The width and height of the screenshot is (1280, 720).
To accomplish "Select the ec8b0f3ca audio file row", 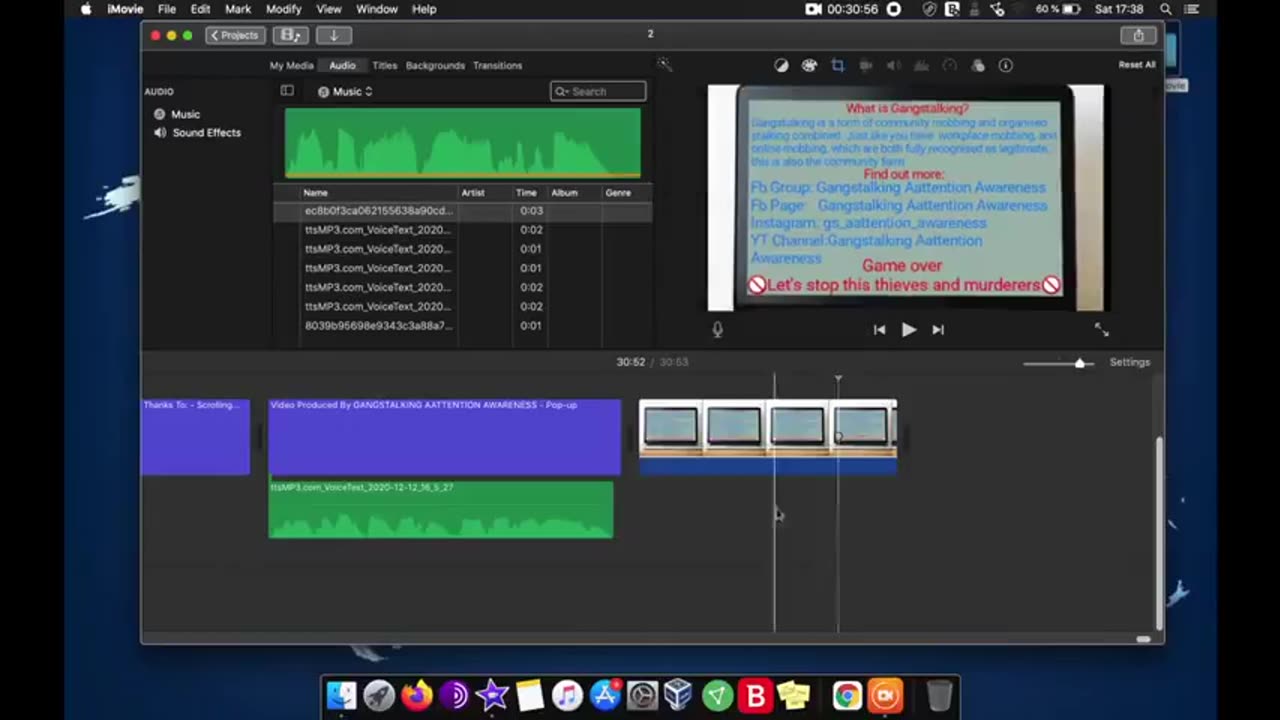I will [x=463, y=211].
